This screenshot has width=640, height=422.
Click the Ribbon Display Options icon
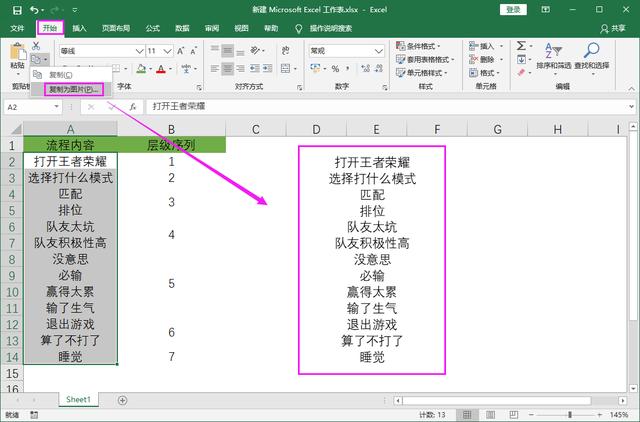tap(545, 9)
